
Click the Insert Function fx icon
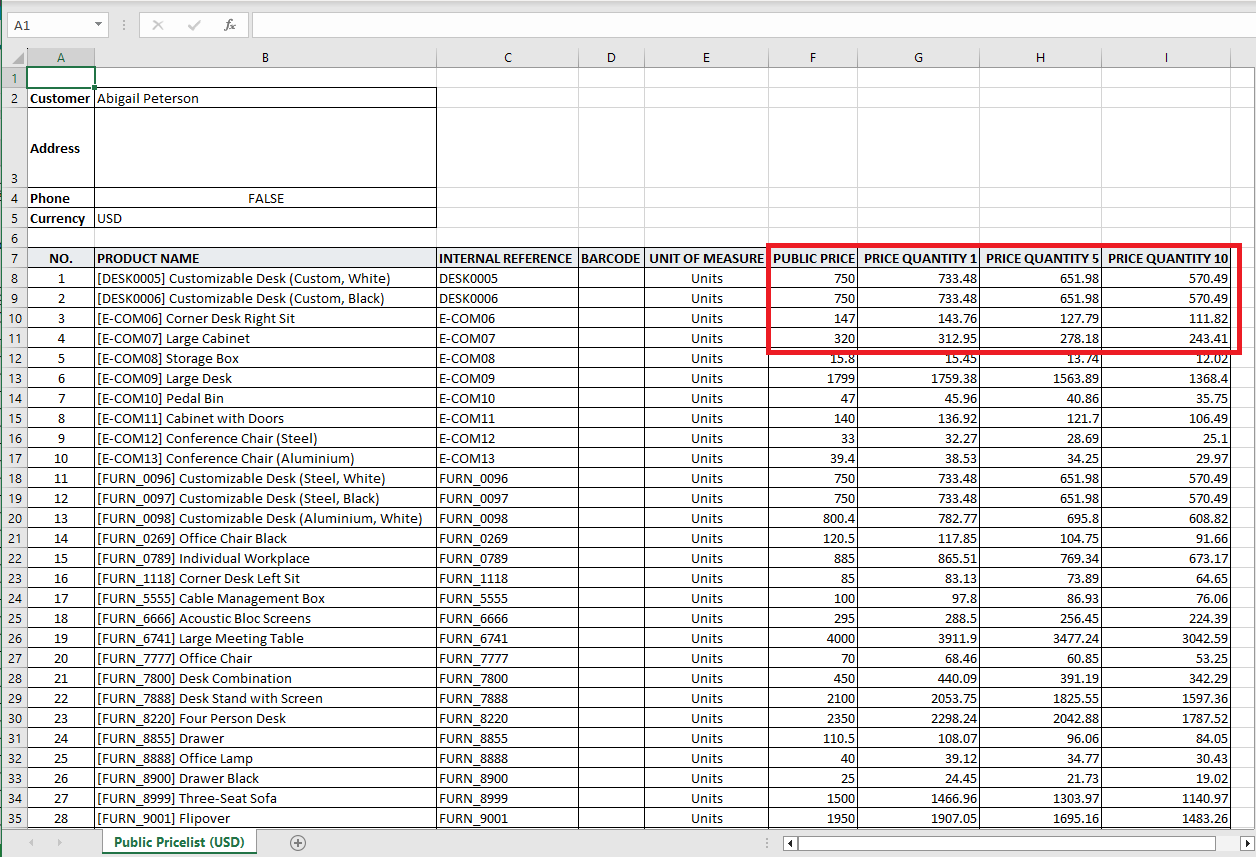click(x=230, y=25)
